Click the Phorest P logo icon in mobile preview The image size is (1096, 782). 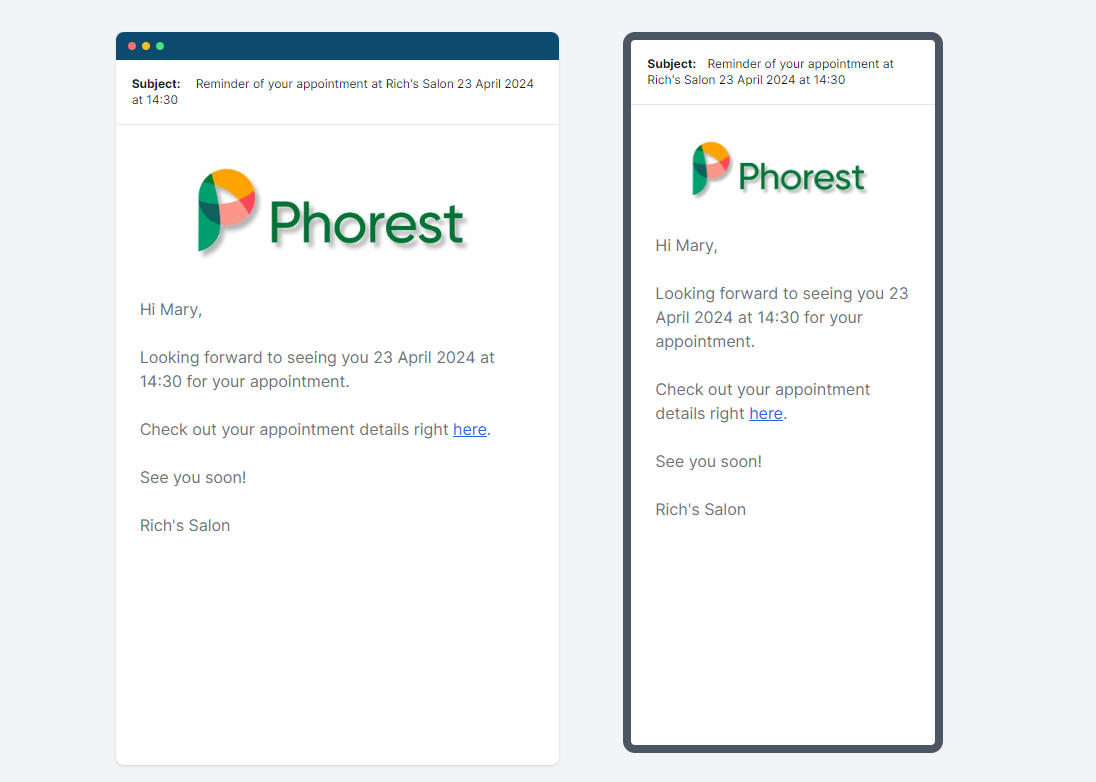[711, 168]
